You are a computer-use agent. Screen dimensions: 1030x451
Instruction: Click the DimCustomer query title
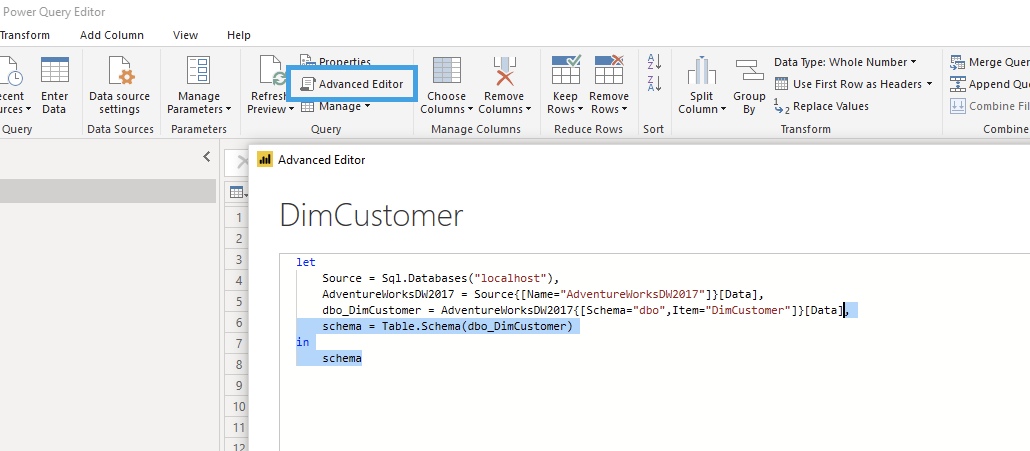point(371,215)
